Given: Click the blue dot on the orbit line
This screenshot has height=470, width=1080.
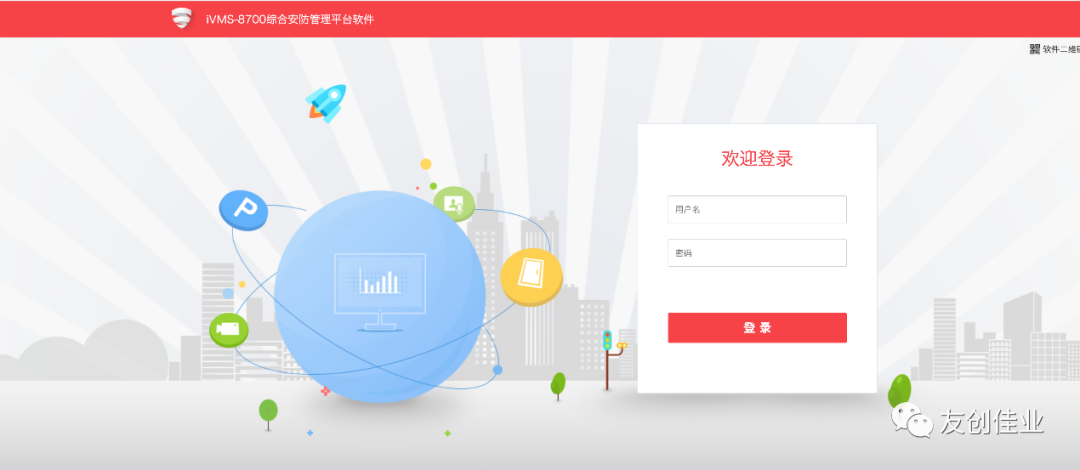Looking at the screenshot, I should 497,370.
